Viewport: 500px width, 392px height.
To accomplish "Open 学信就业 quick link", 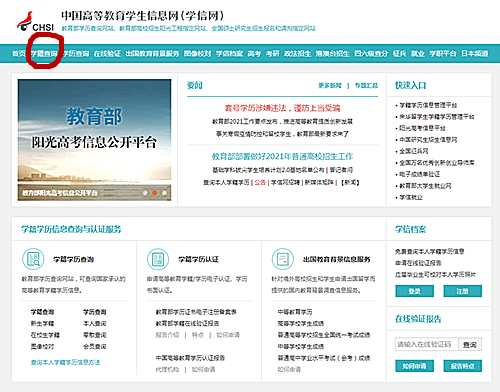I will coord(411,197).
